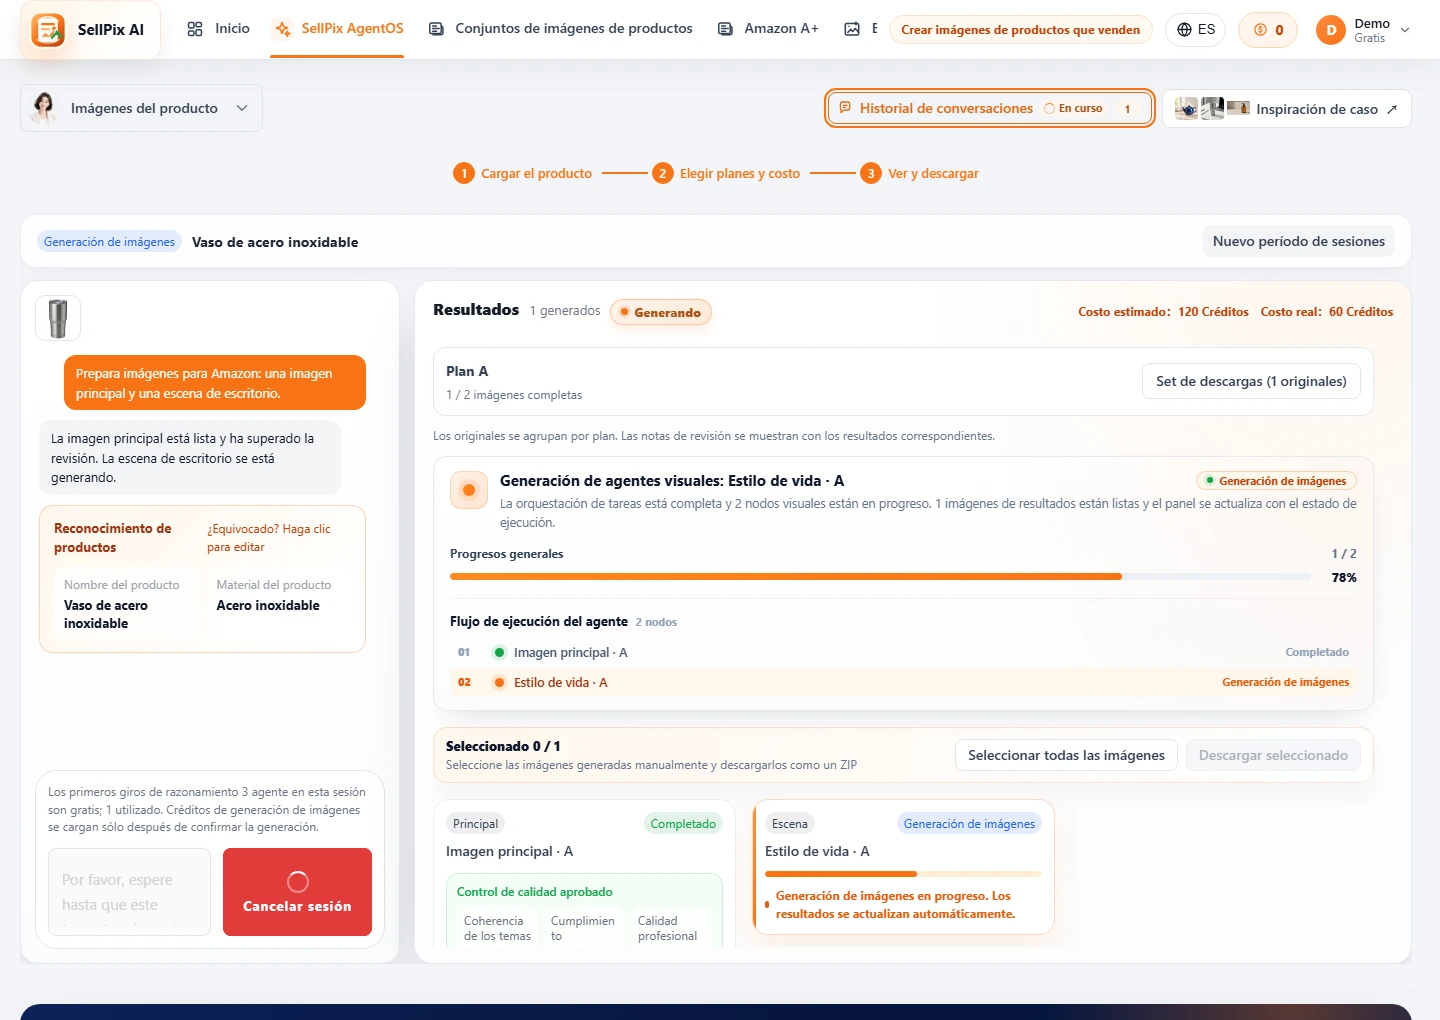Click the SellPix AI logo icon
Screen dimensions: 1440x1020
point(48,30)
